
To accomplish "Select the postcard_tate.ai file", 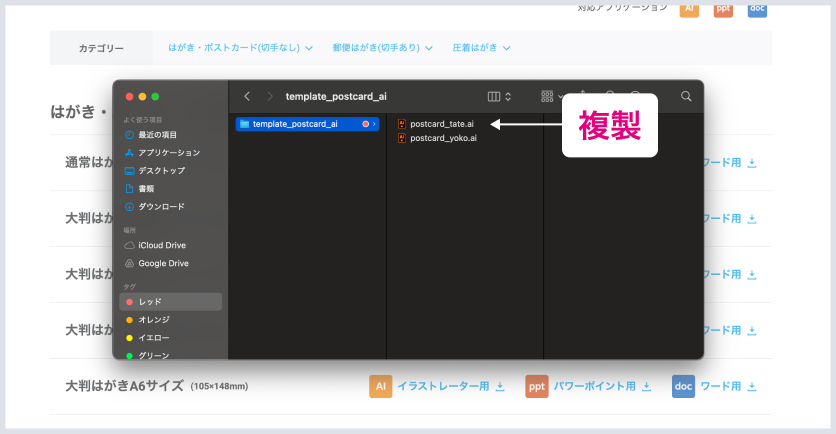I will [x=436, y=124].
